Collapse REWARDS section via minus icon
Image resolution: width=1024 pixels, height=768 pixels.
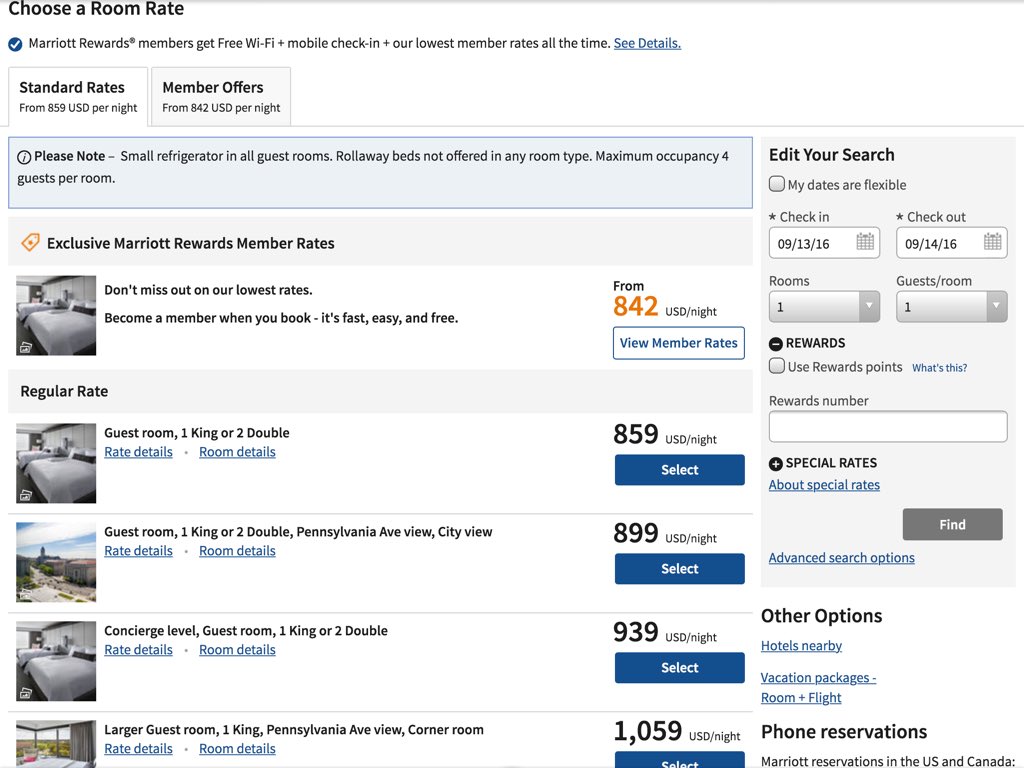click(775, 344)
